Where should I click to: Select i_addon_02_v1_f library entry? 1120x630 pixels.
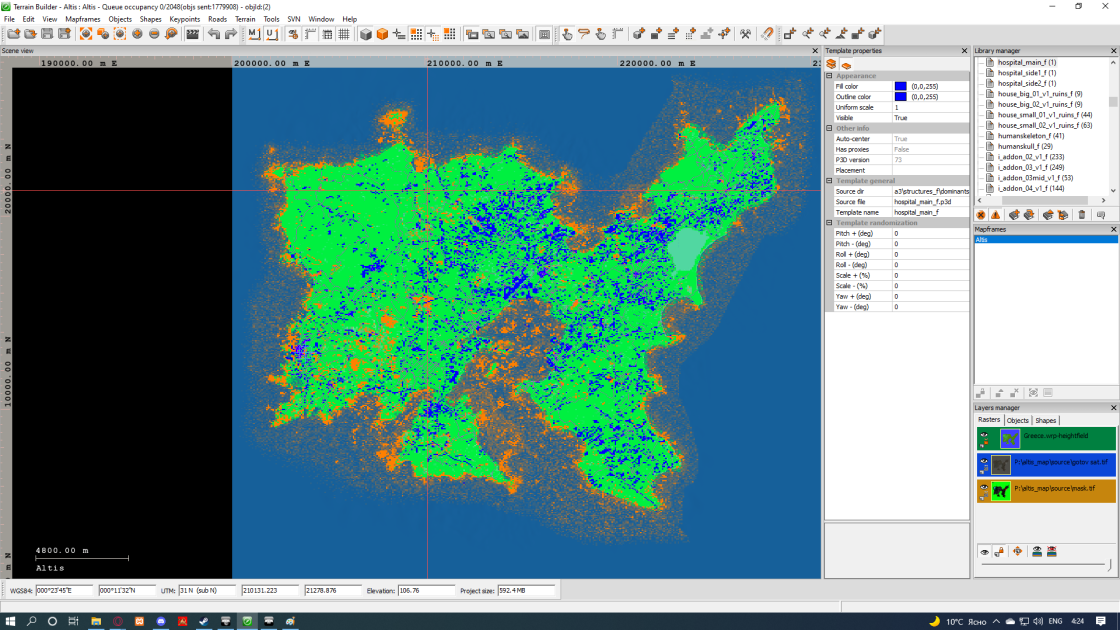(x=1031, y=156)
